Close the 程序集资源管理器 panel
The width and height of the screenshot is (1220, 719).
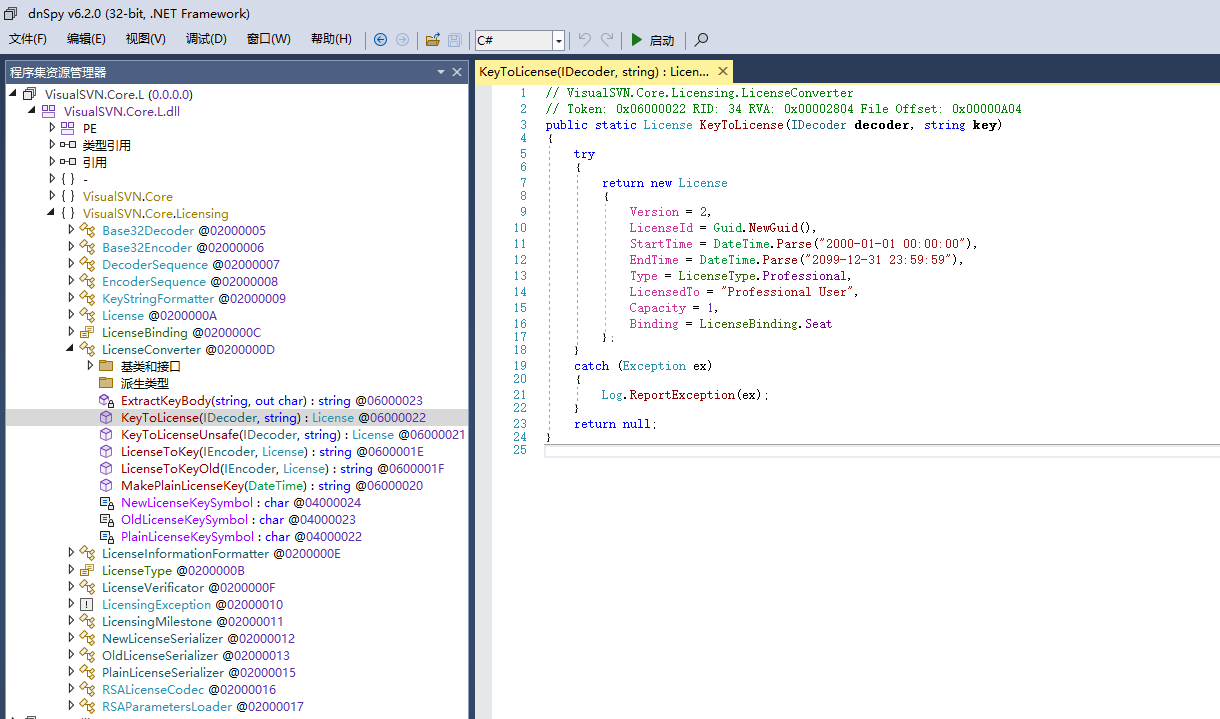[457, 72]
